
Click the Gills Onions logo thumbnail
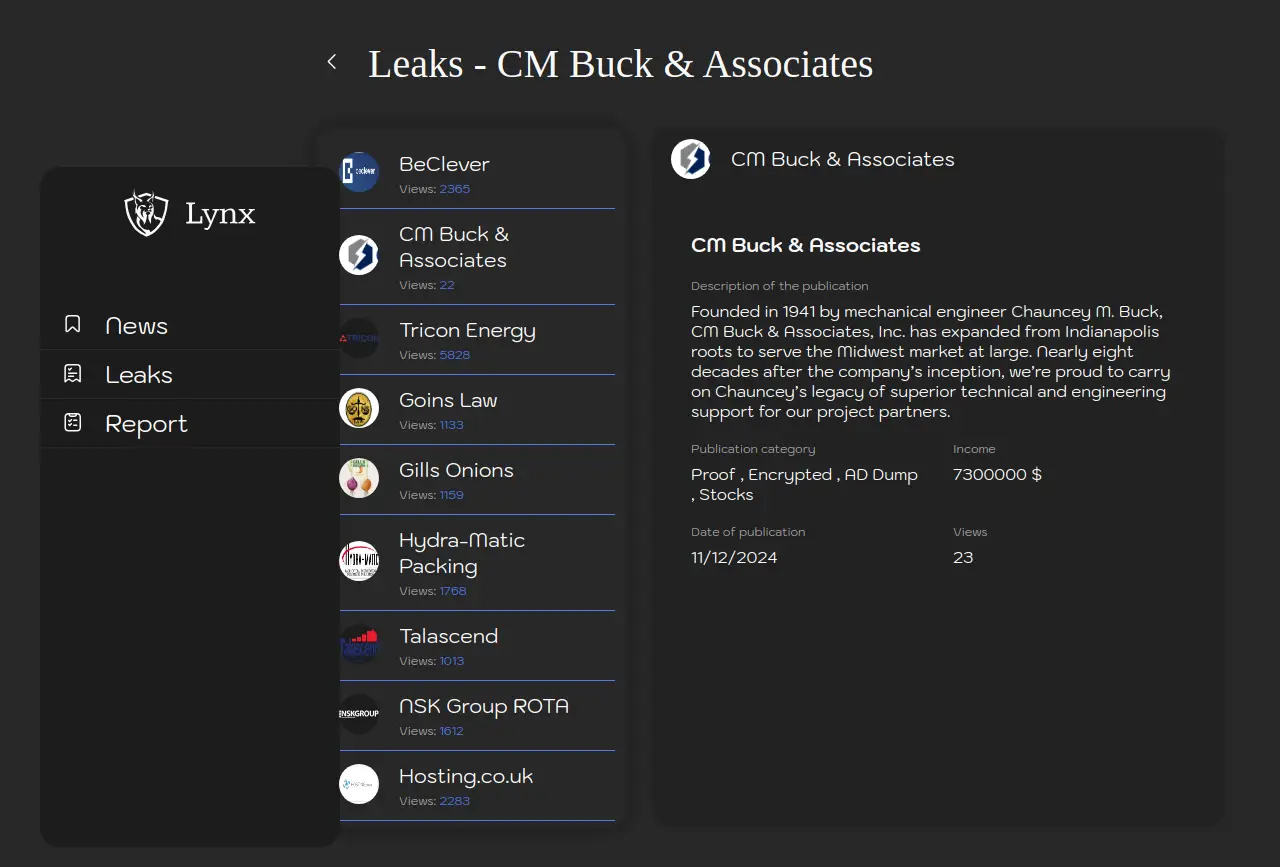[359, 478]
